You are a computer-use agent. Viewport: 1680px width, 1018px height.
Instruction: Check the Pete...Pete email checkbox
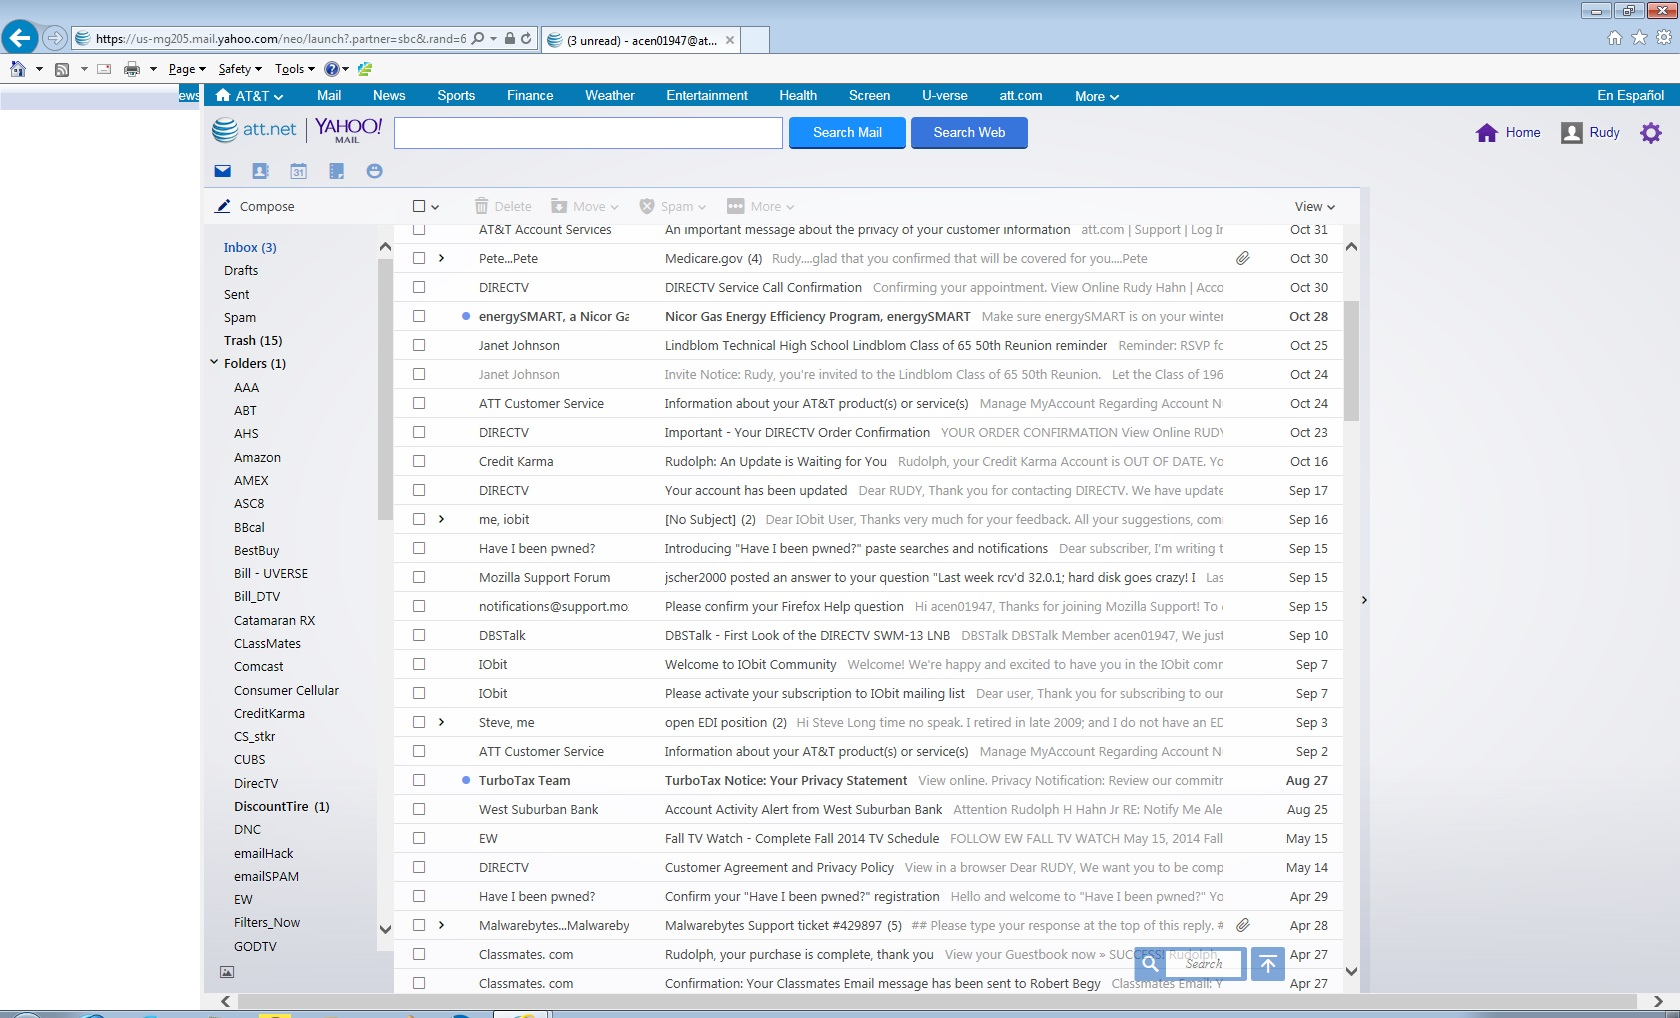[419, 258]
